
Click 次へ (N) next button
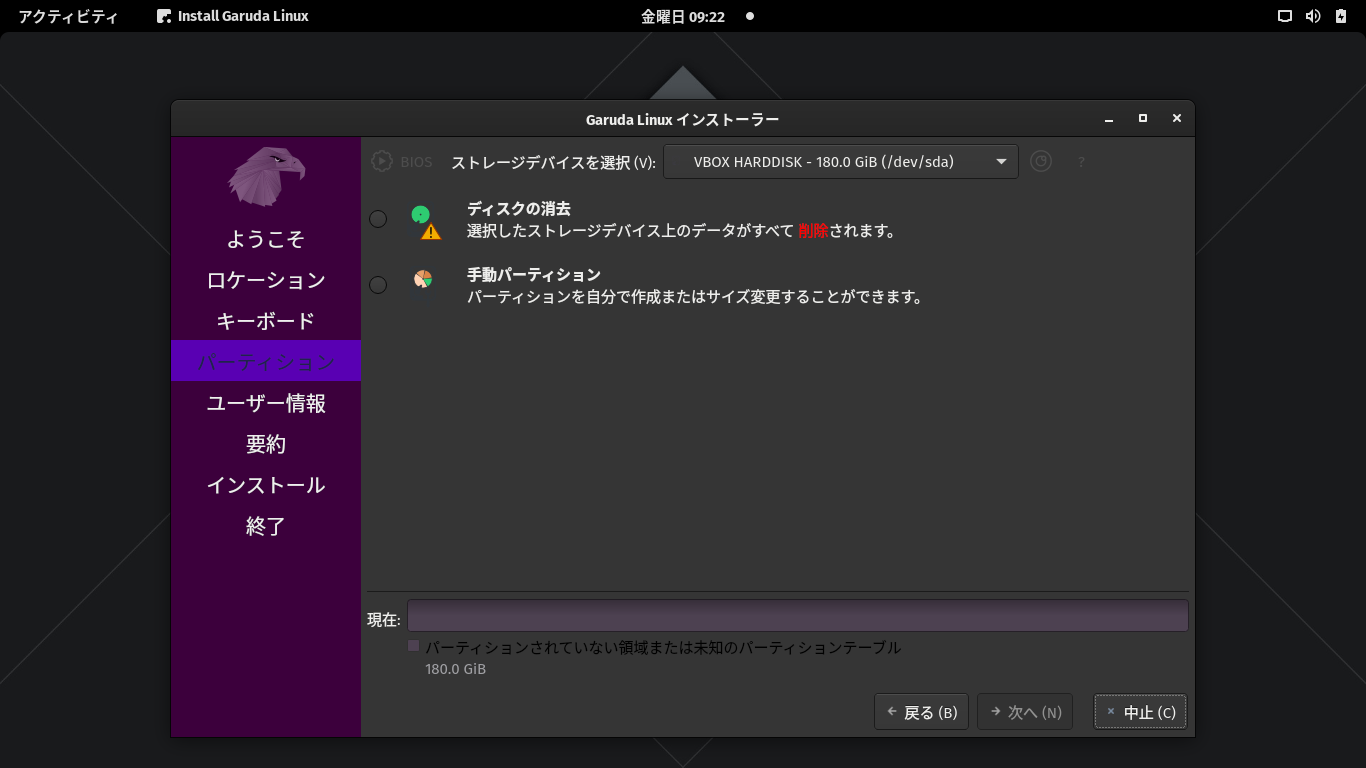(x=1025, y=712)
